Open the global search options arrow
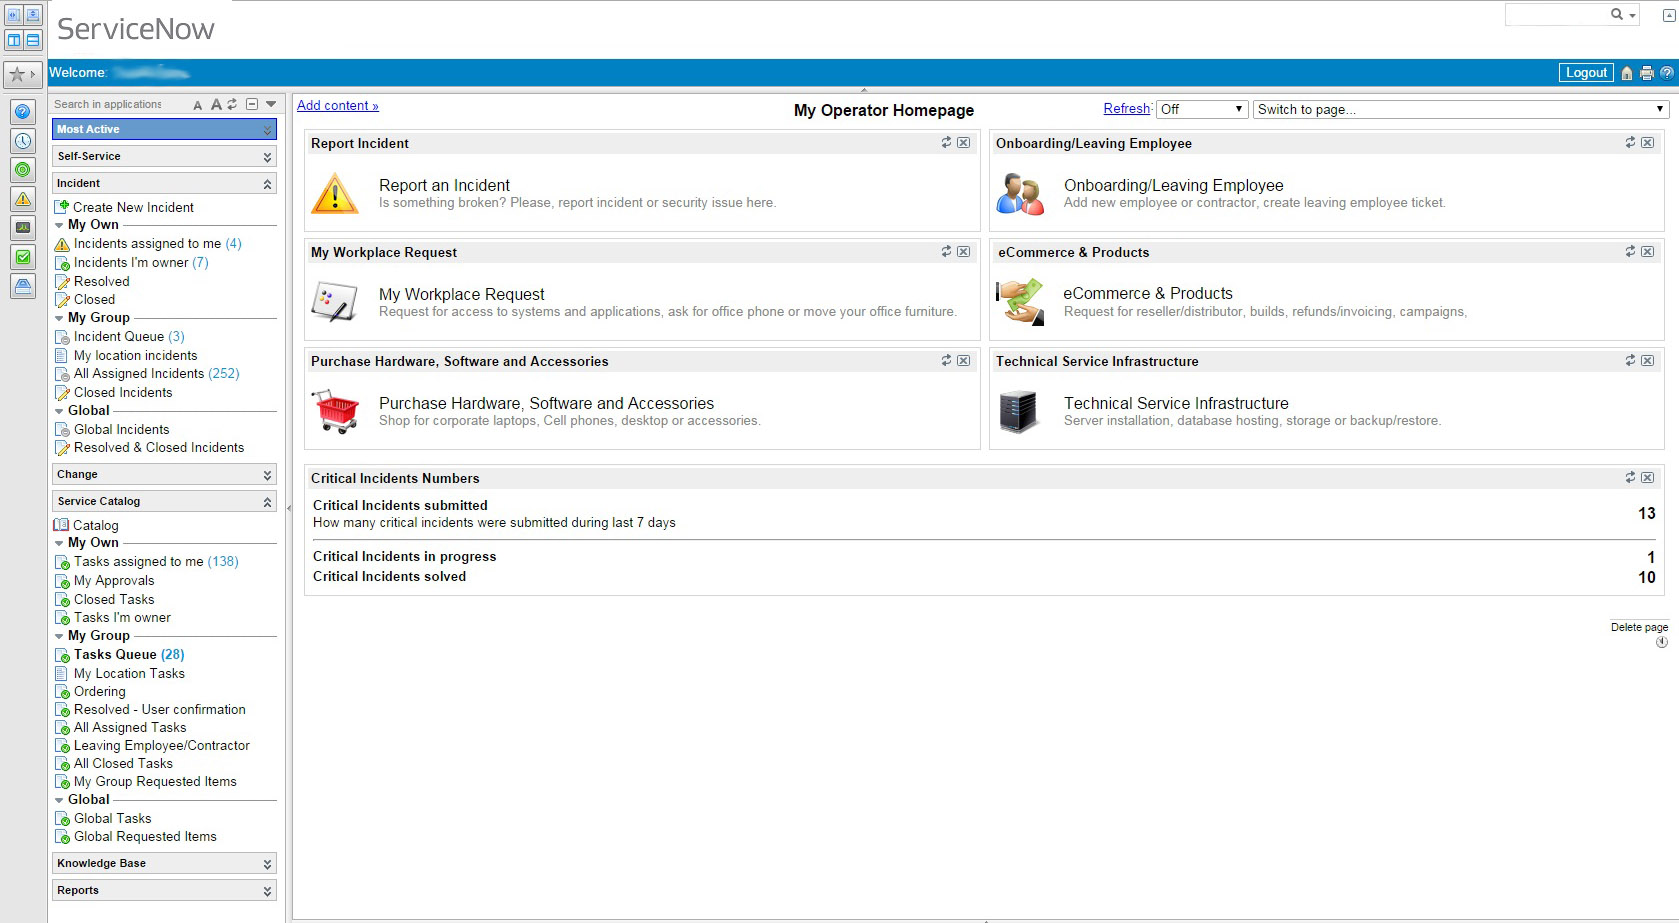The height and width of the screenshot is (923, 1679). pos(1633,15)
